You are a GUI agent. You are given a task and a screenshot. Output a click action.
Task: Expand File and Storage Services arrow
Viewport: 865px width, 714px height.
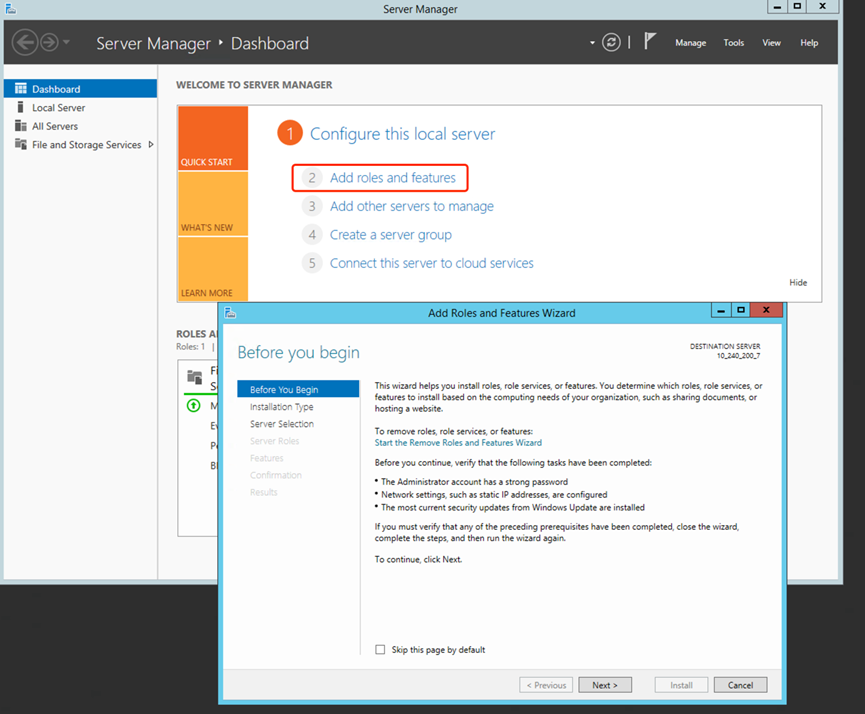click(x=151, y=145)
